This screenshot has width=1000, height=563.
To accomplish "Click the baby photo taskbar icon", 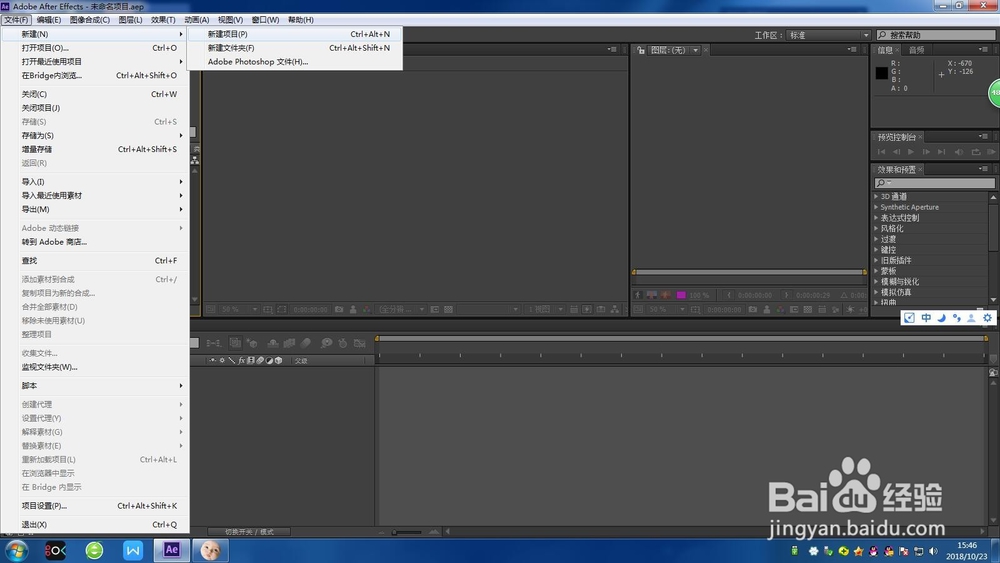I will (210, 550).
